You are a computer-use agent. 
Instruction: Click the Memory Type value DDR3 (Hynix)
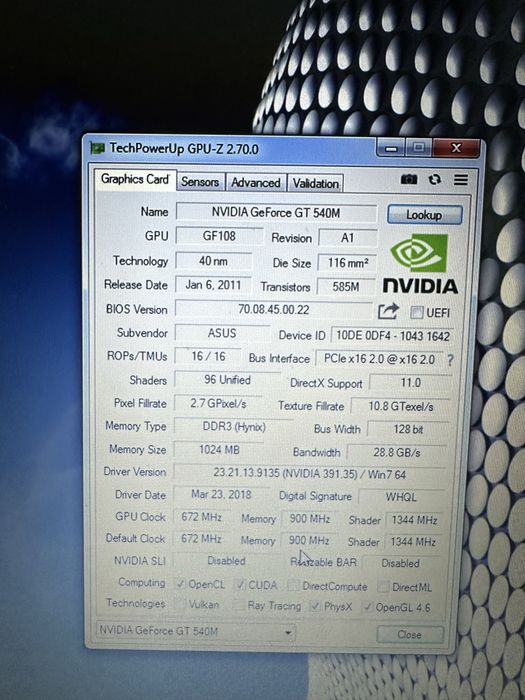[x=233, y=426]
